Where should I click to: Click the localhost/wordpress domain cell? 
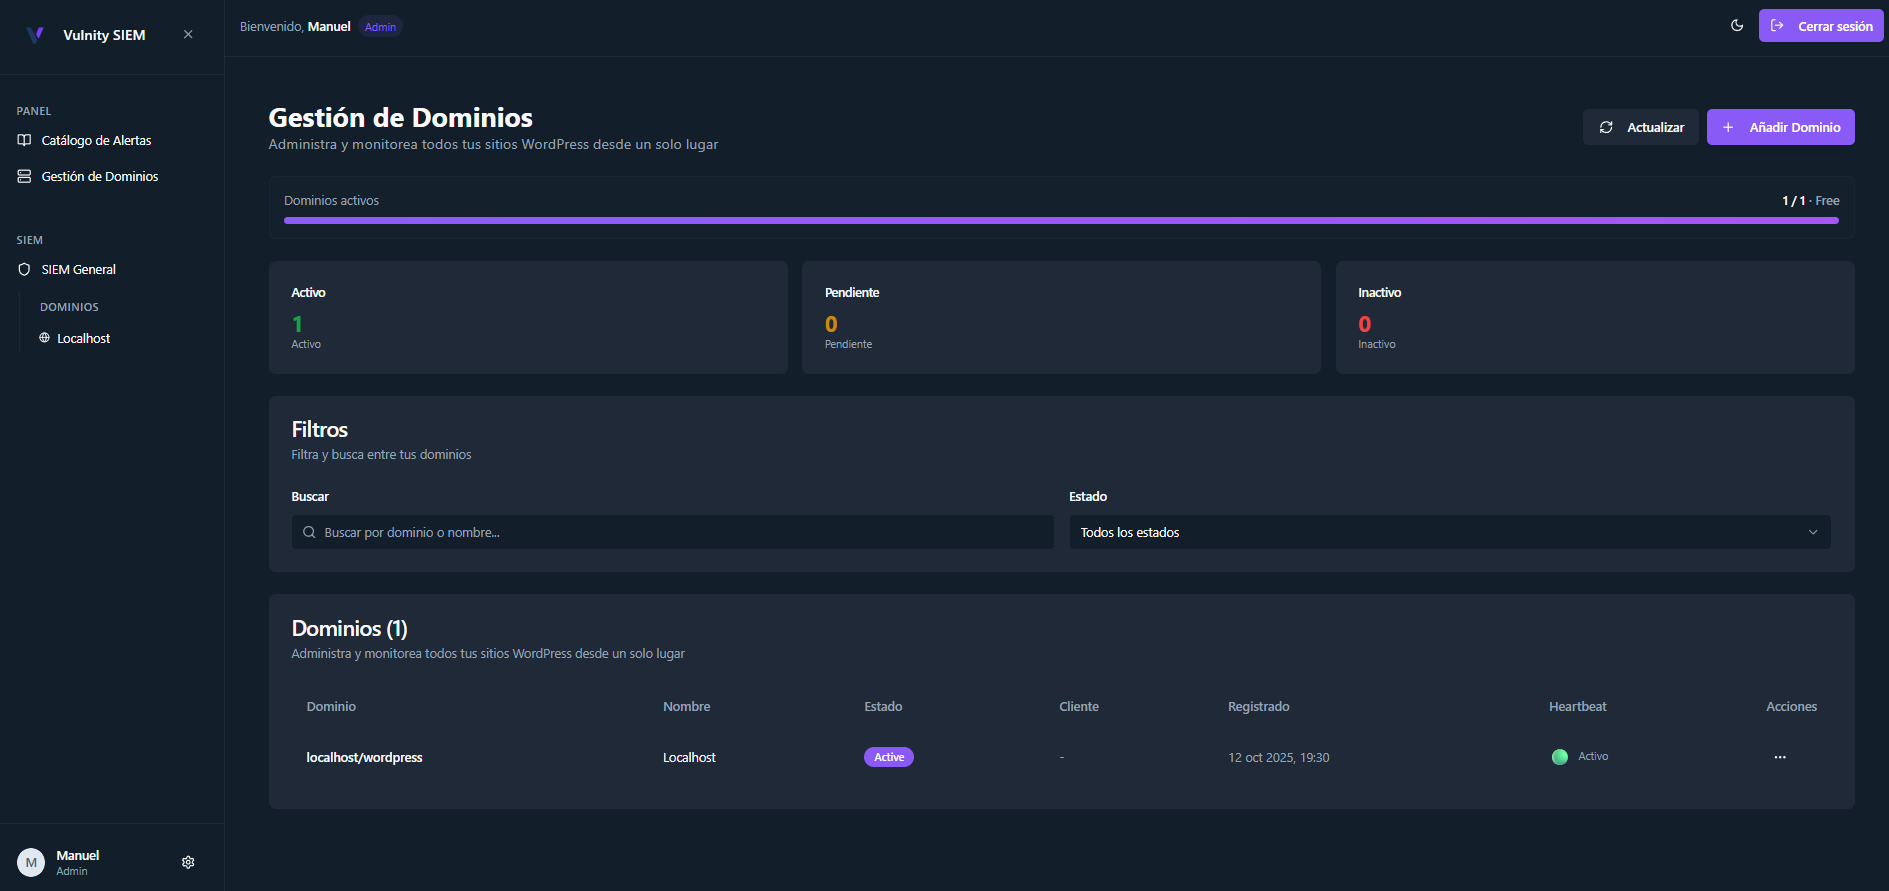click(364, 757)
